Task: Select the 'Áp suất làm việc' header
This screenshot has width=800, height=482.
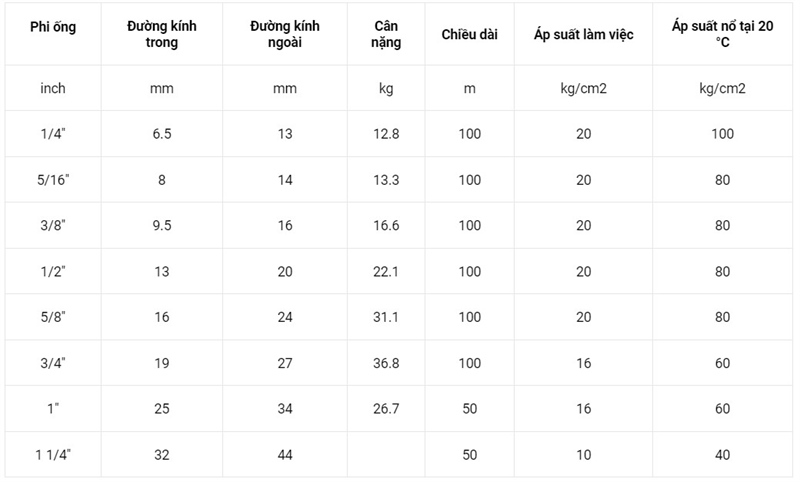Action: tap(584, 35)
